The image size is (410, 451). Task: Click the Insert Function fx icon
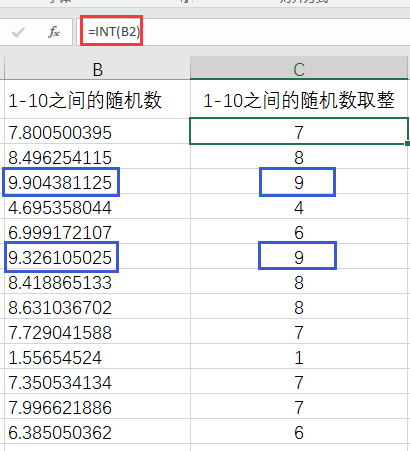coord(54,32)
